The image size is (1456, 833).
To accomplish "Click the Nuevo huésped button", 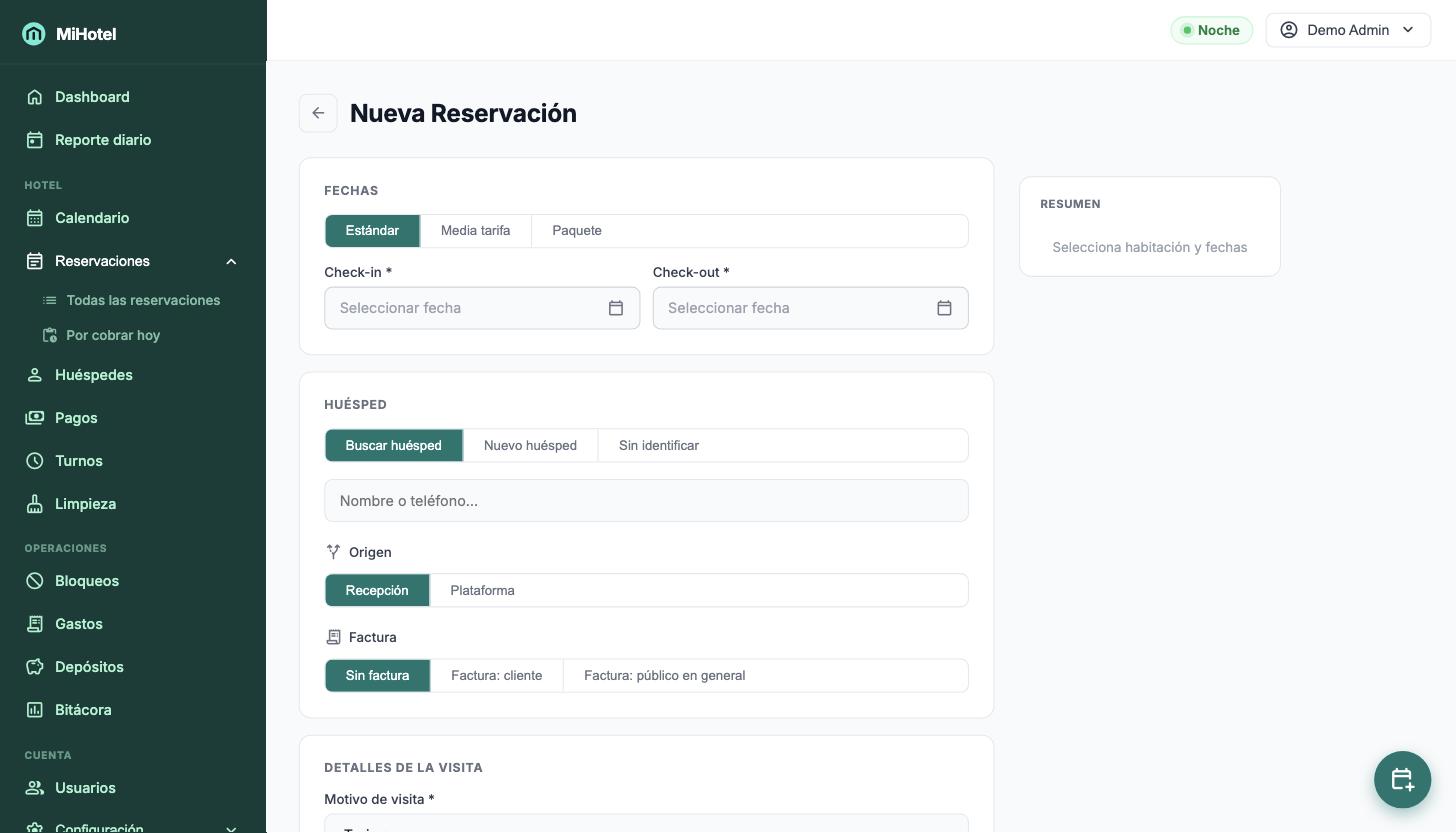I will (x=530, y=446).
